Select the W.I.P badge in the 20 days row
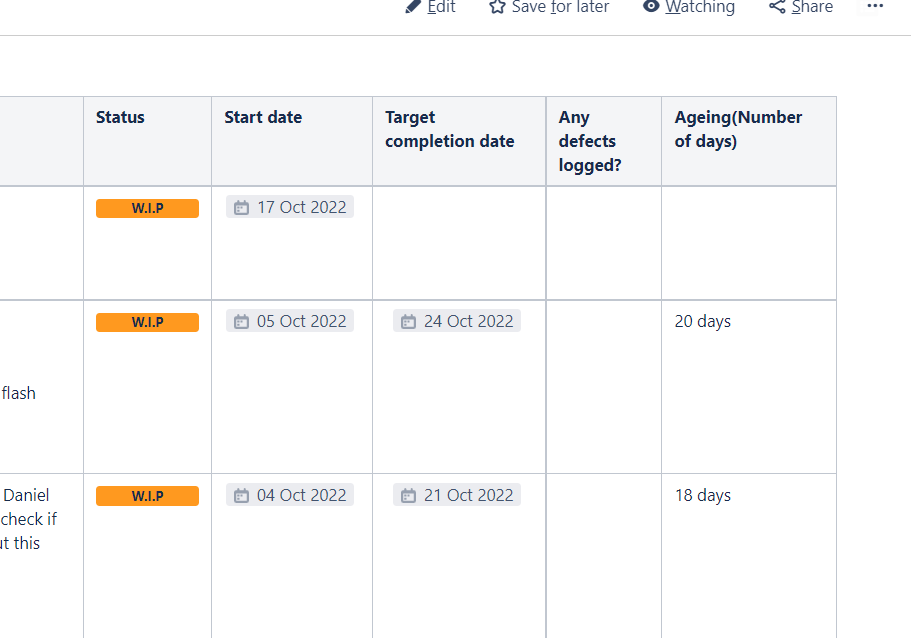This screenshot has width=911, height=638. pos(148,322)
